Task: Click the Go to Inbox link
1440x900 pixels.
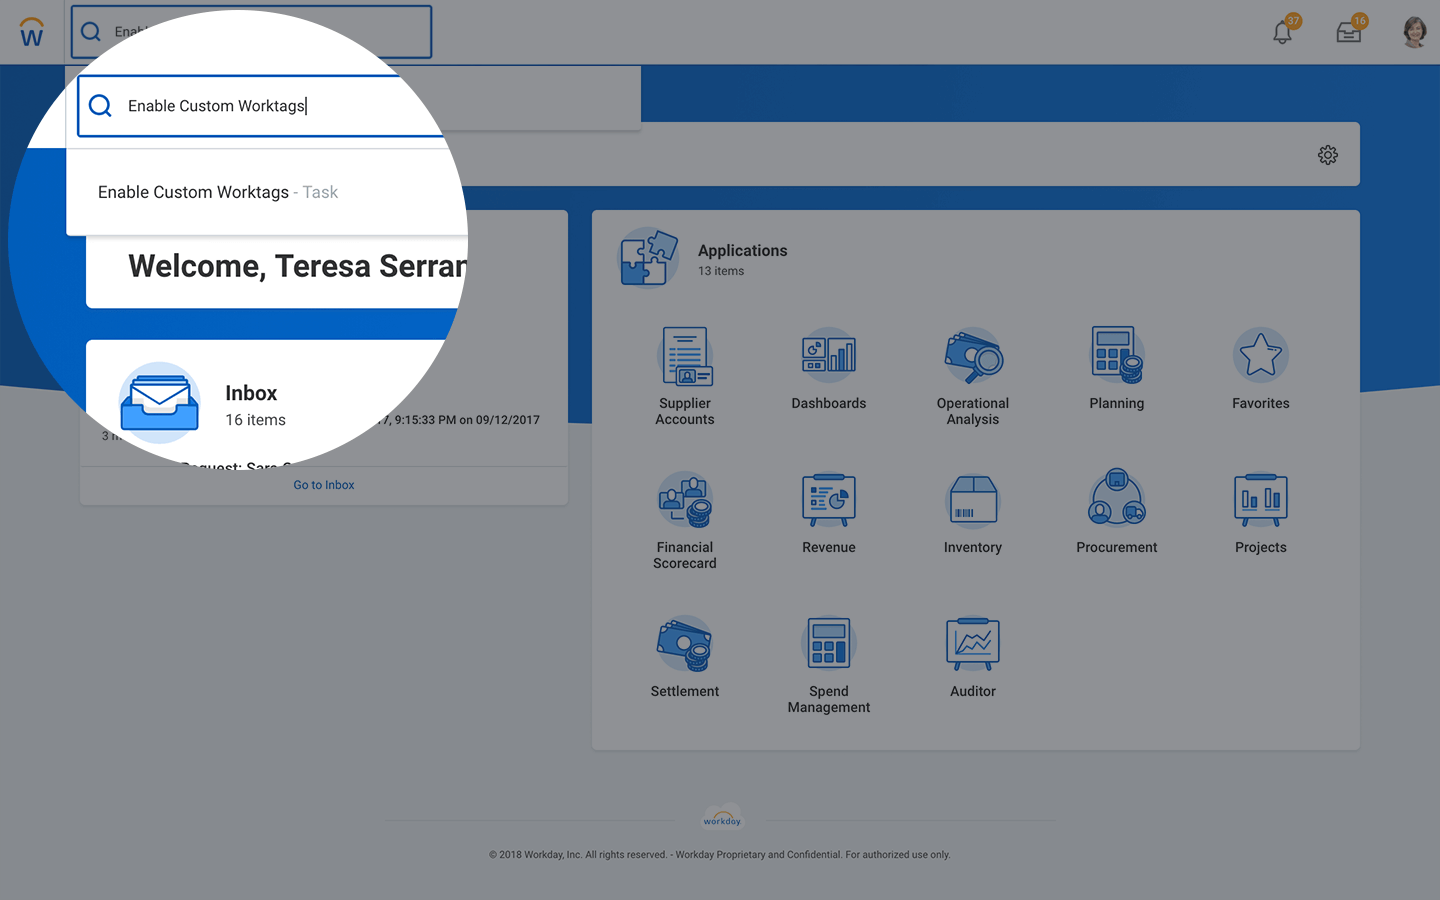Action: [324, 485]
